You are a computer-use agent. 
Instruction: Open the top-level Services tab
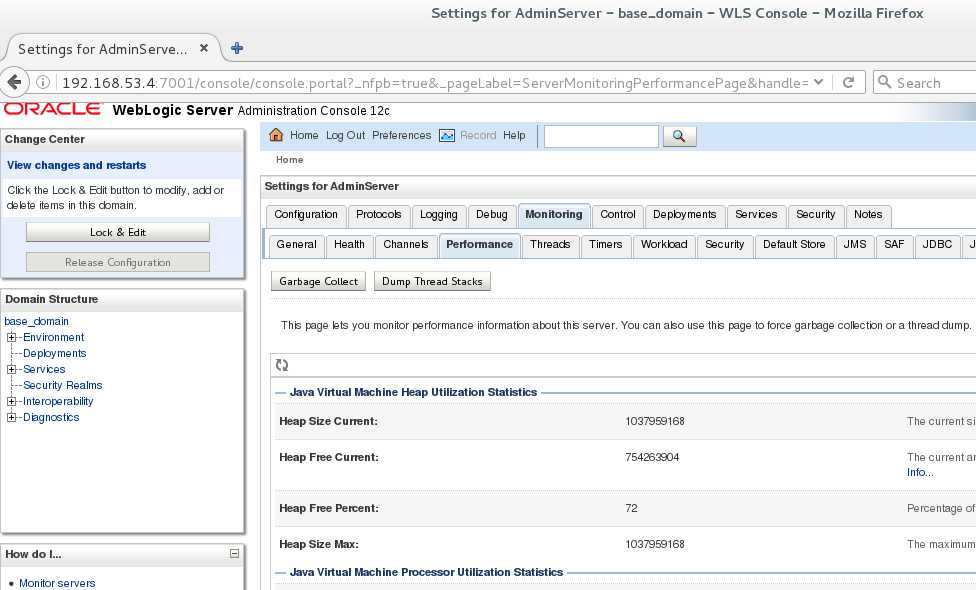coord(756,215)
